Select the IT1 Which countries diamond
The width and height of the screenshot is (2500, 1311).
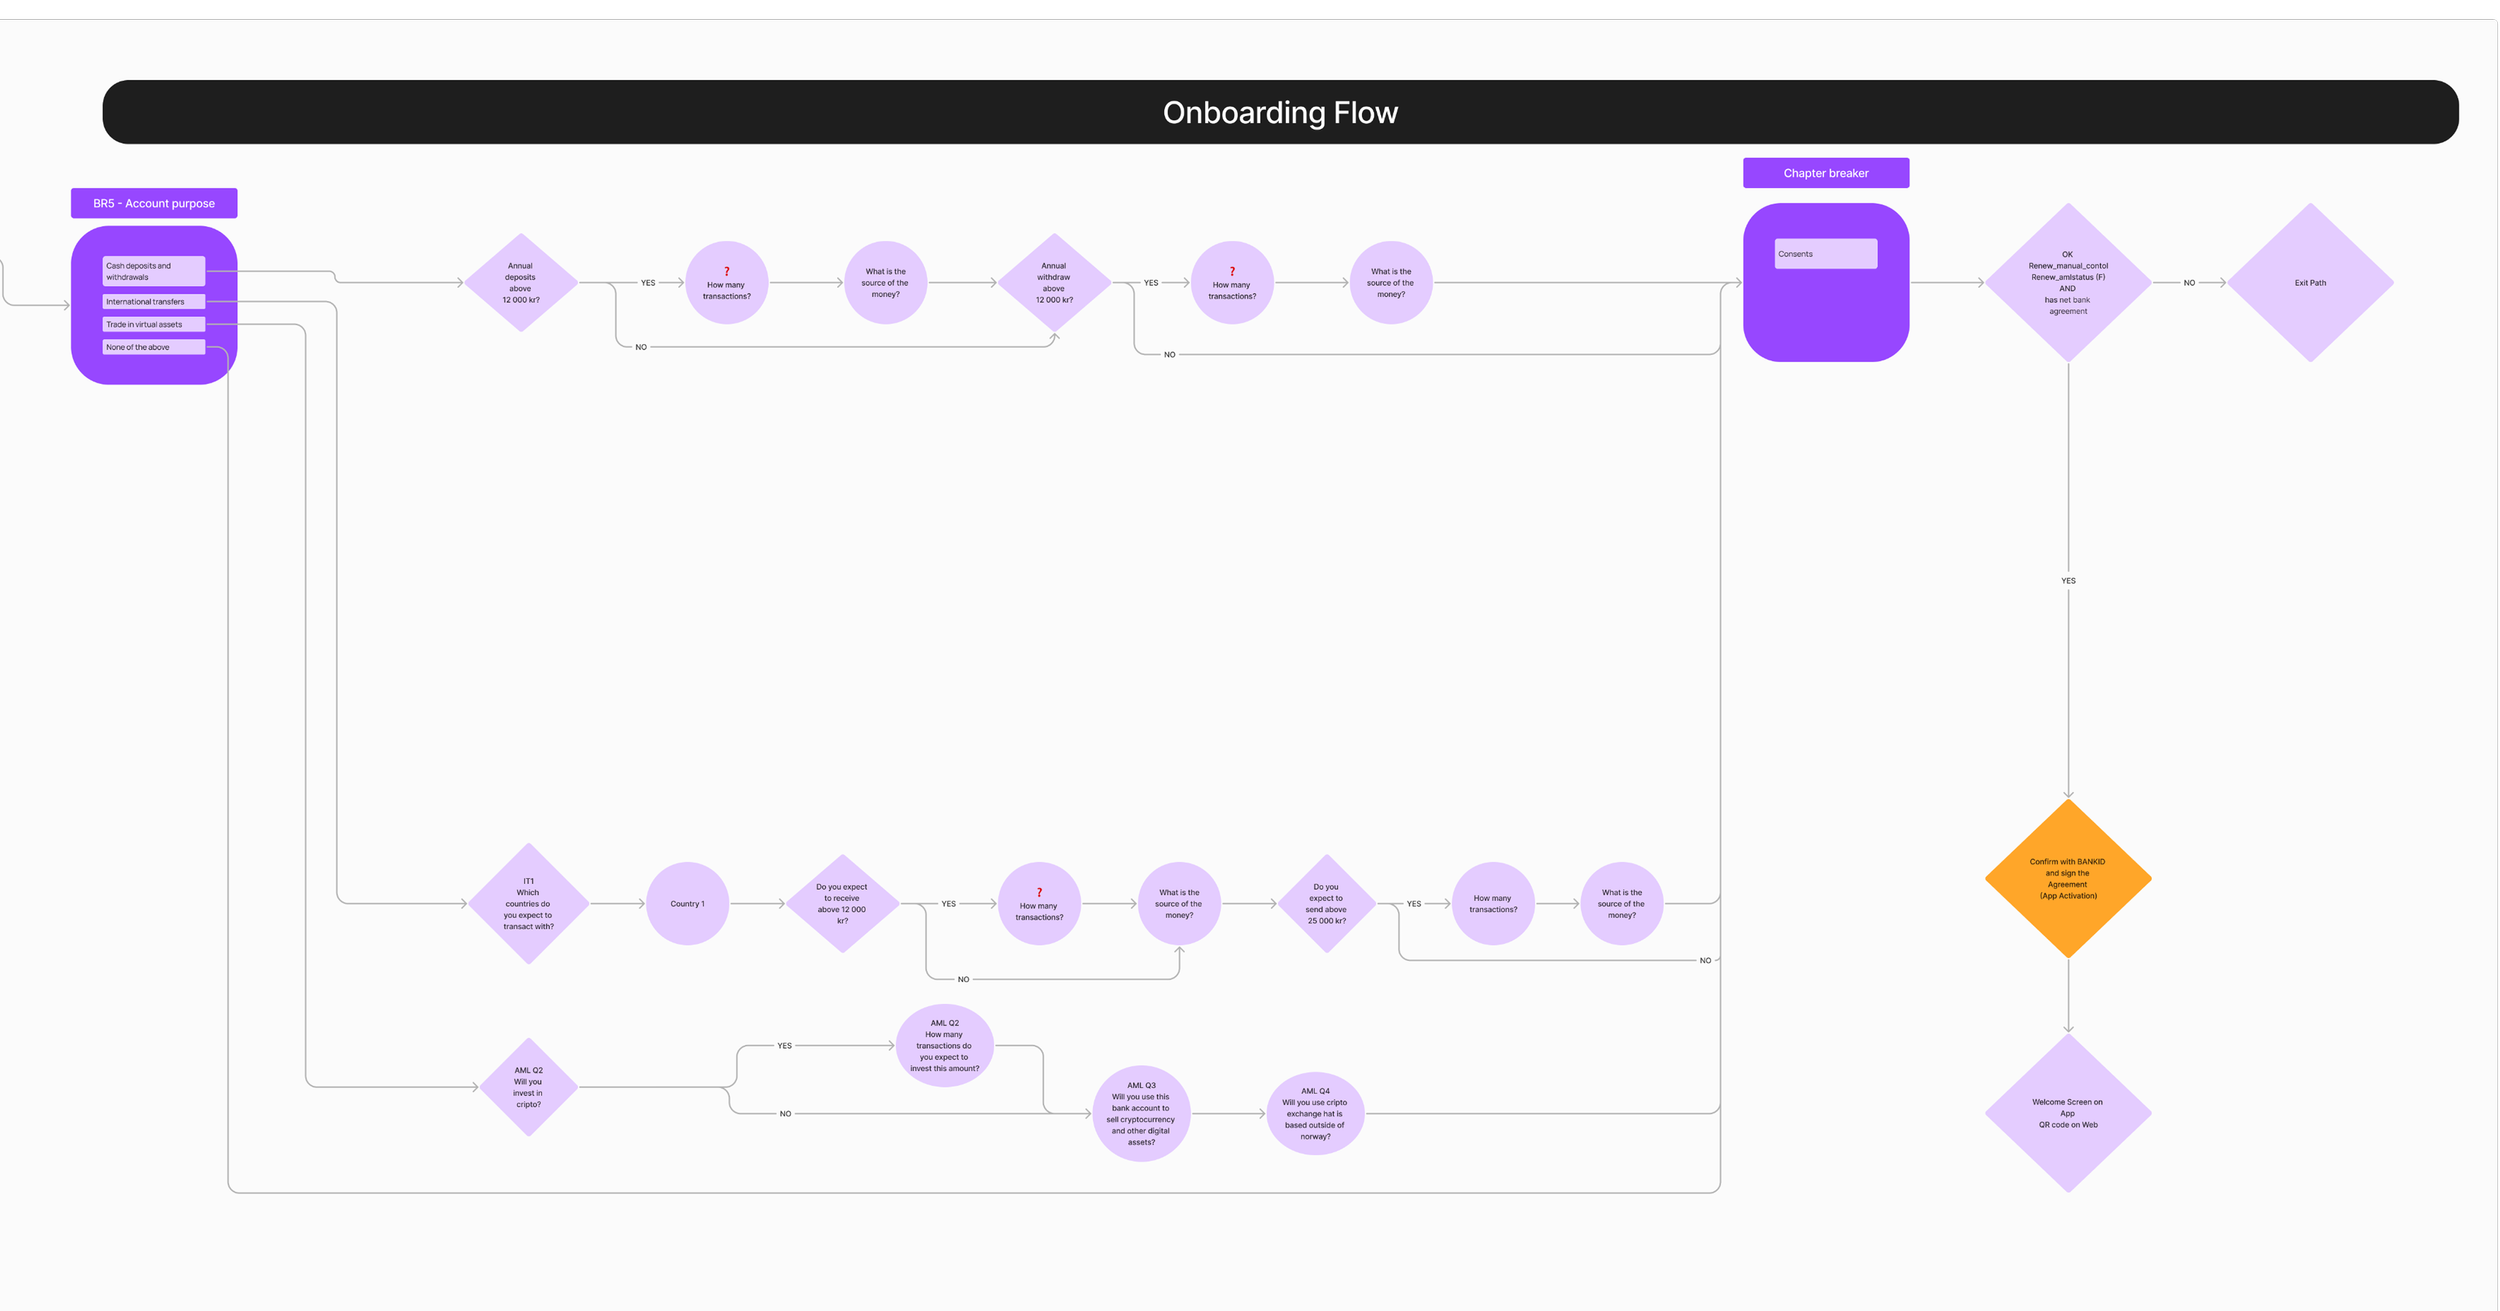(529, 904)
